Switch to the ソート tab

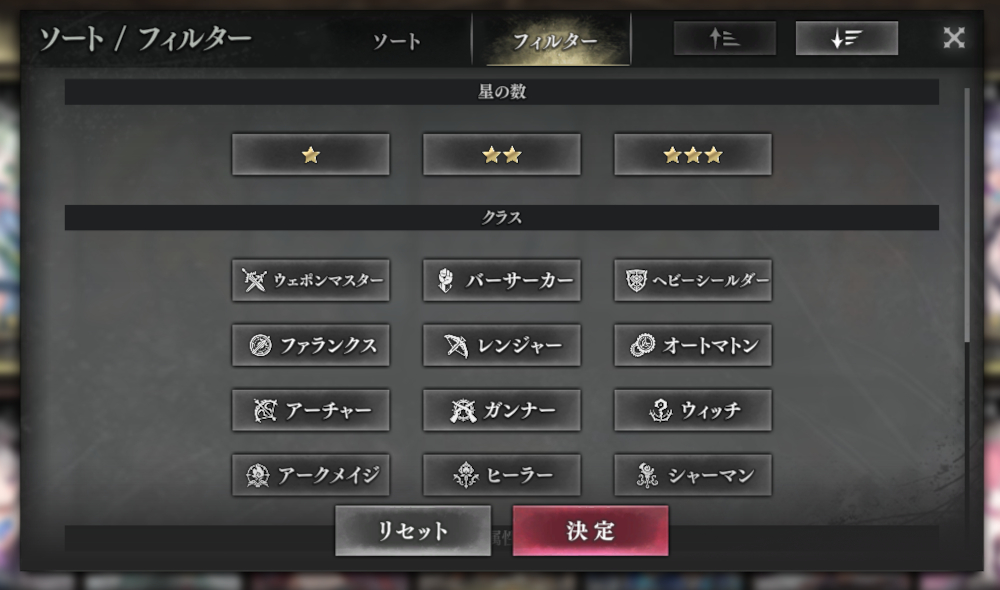(397, 41)
